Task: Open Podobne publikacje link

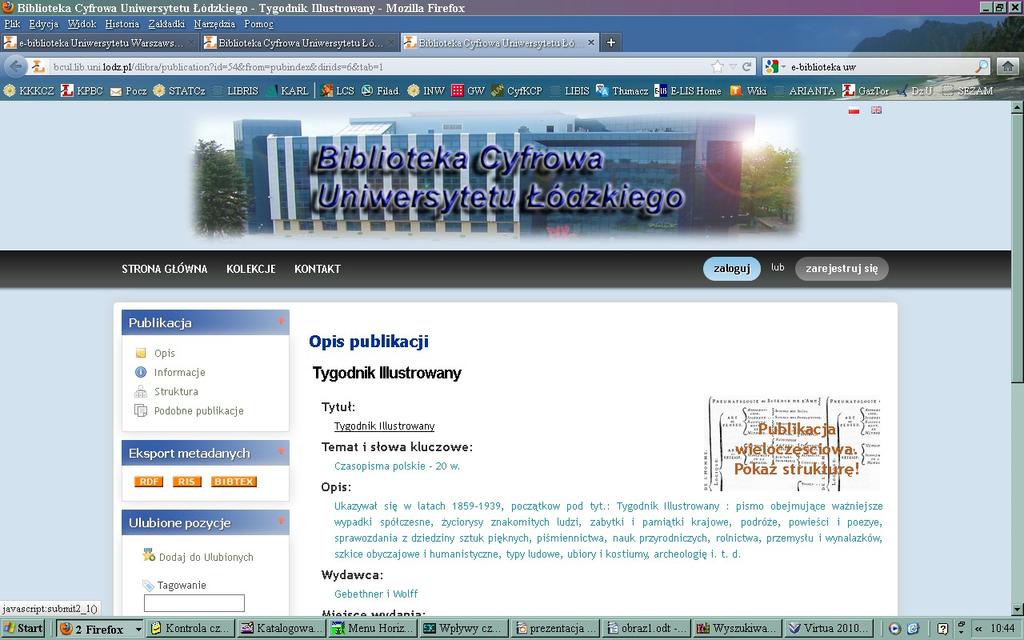Action: pos(199,411)
